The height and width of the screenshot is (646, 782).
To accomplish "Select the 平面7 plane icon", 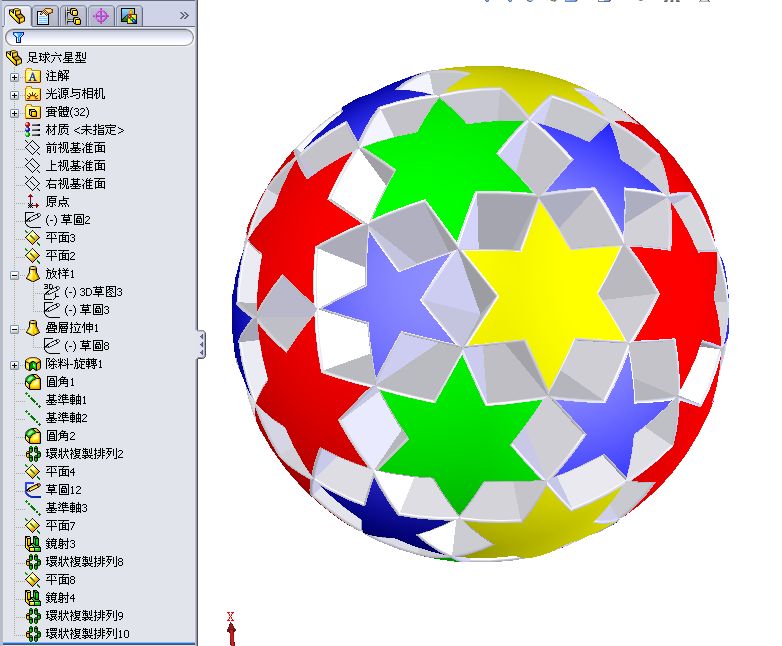I will 32,526.
